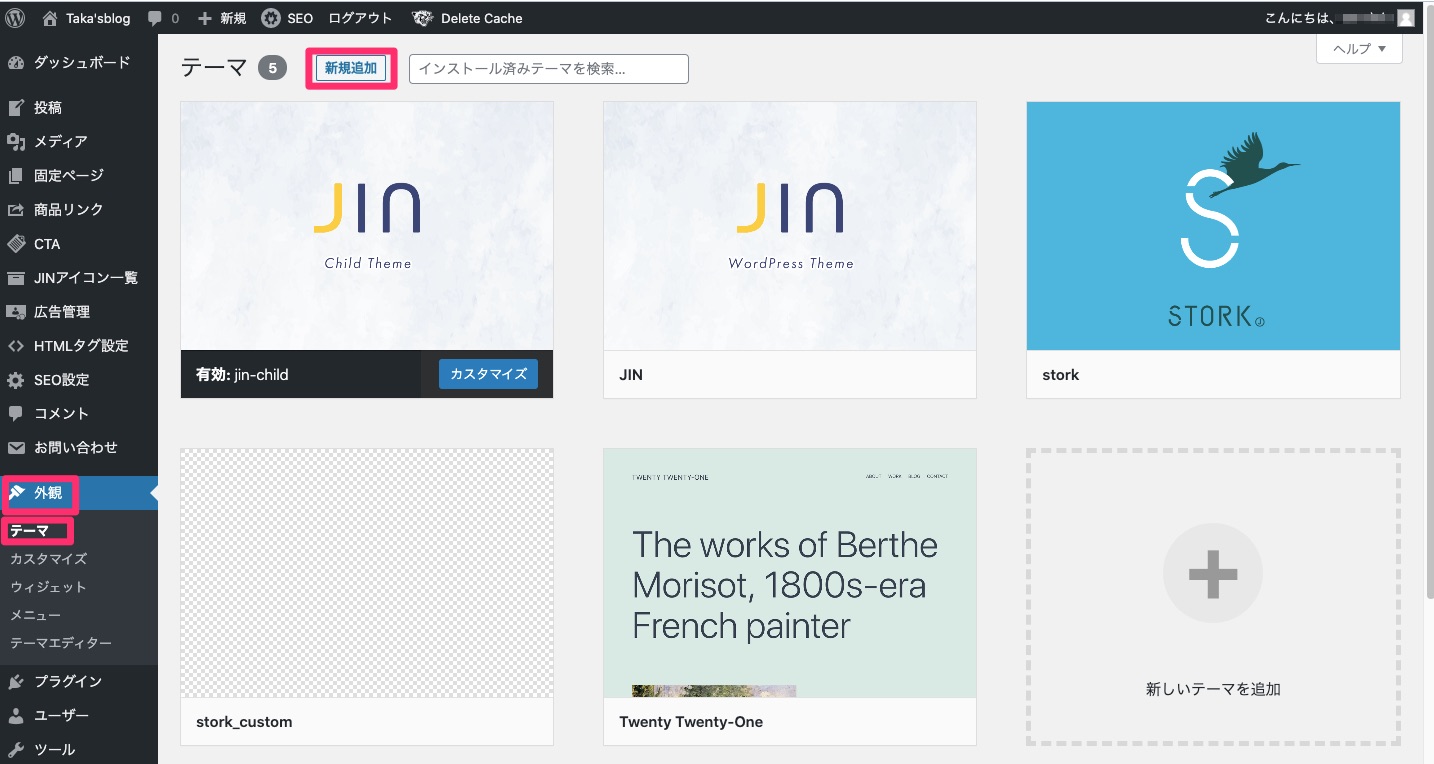
Task: Open the ウィジェット submenu item
Action: 48,587
